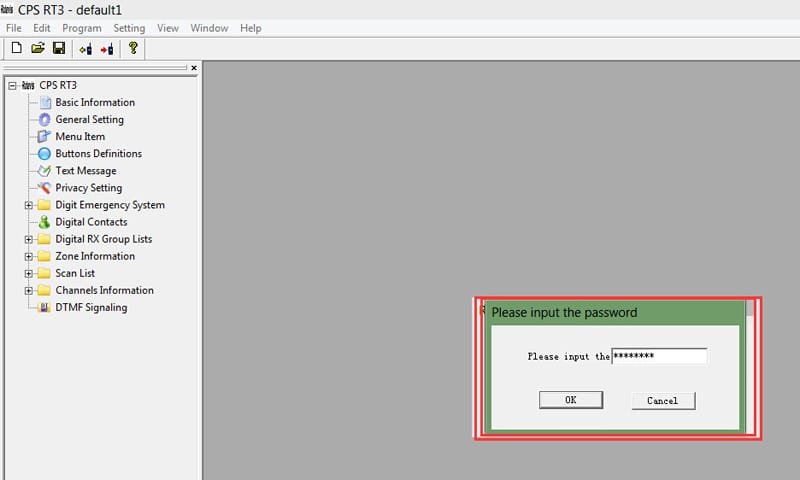The height and width of the screenshot is (480, 800).
Task: Select the Digital RX Group Lists label
Action: tap(104, 239)
